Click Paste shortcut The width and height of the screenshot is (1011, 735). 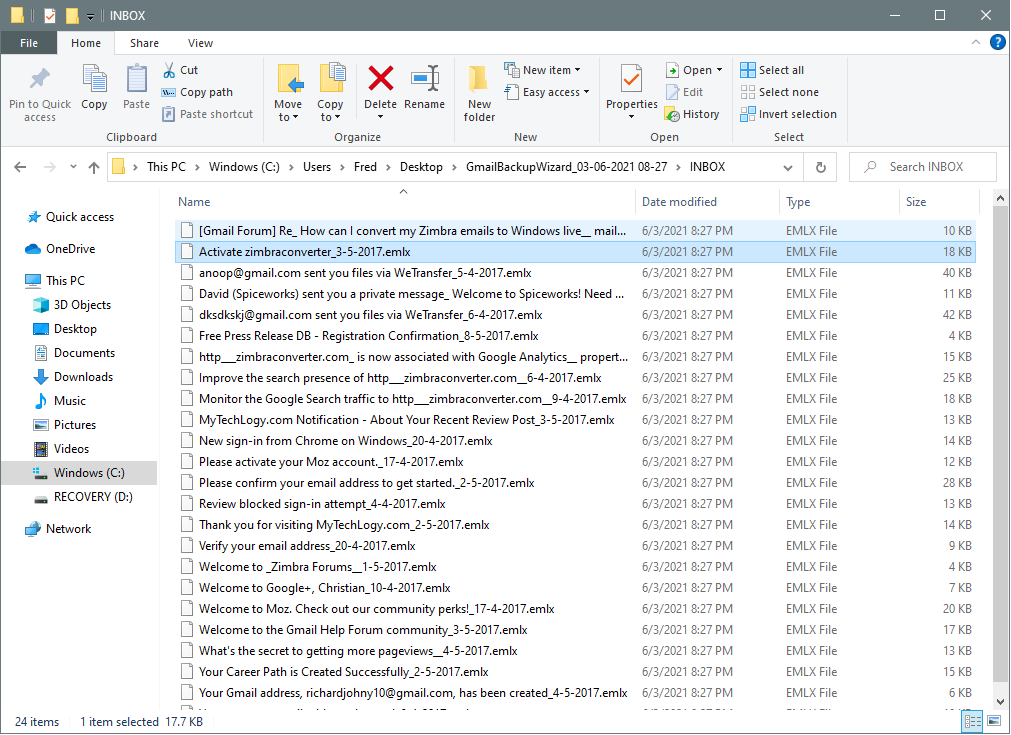(208, 114)
